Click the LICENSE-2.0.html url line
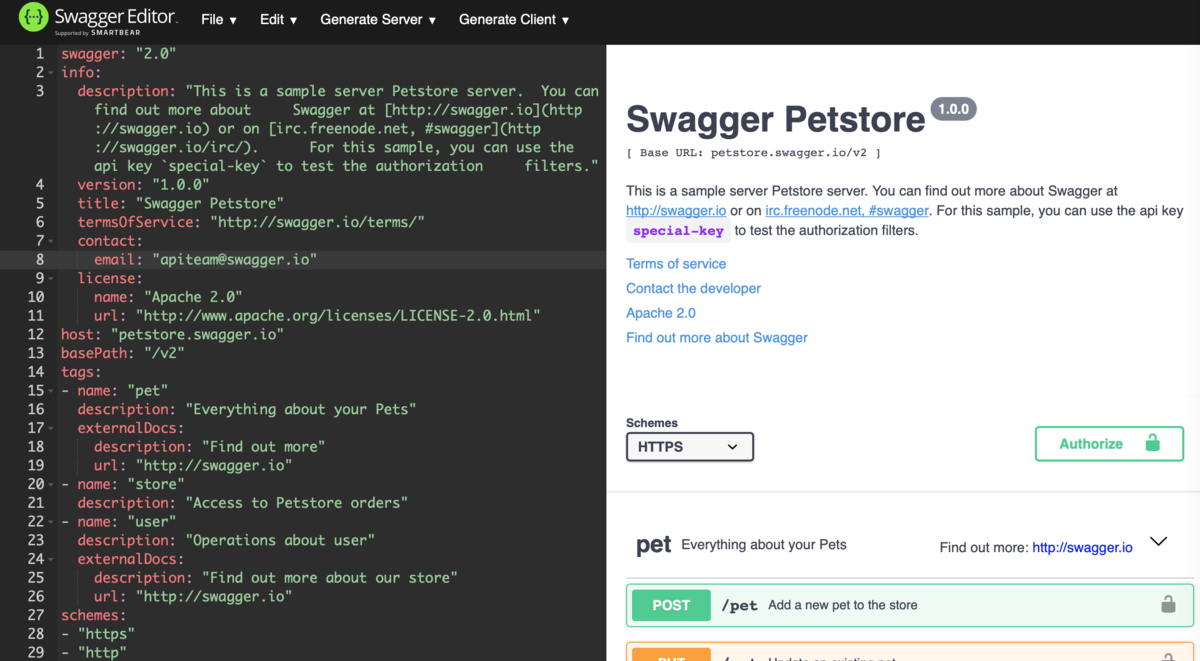Screen dimensions: 1200x661 pyautogui.click(x=317, y=315)
